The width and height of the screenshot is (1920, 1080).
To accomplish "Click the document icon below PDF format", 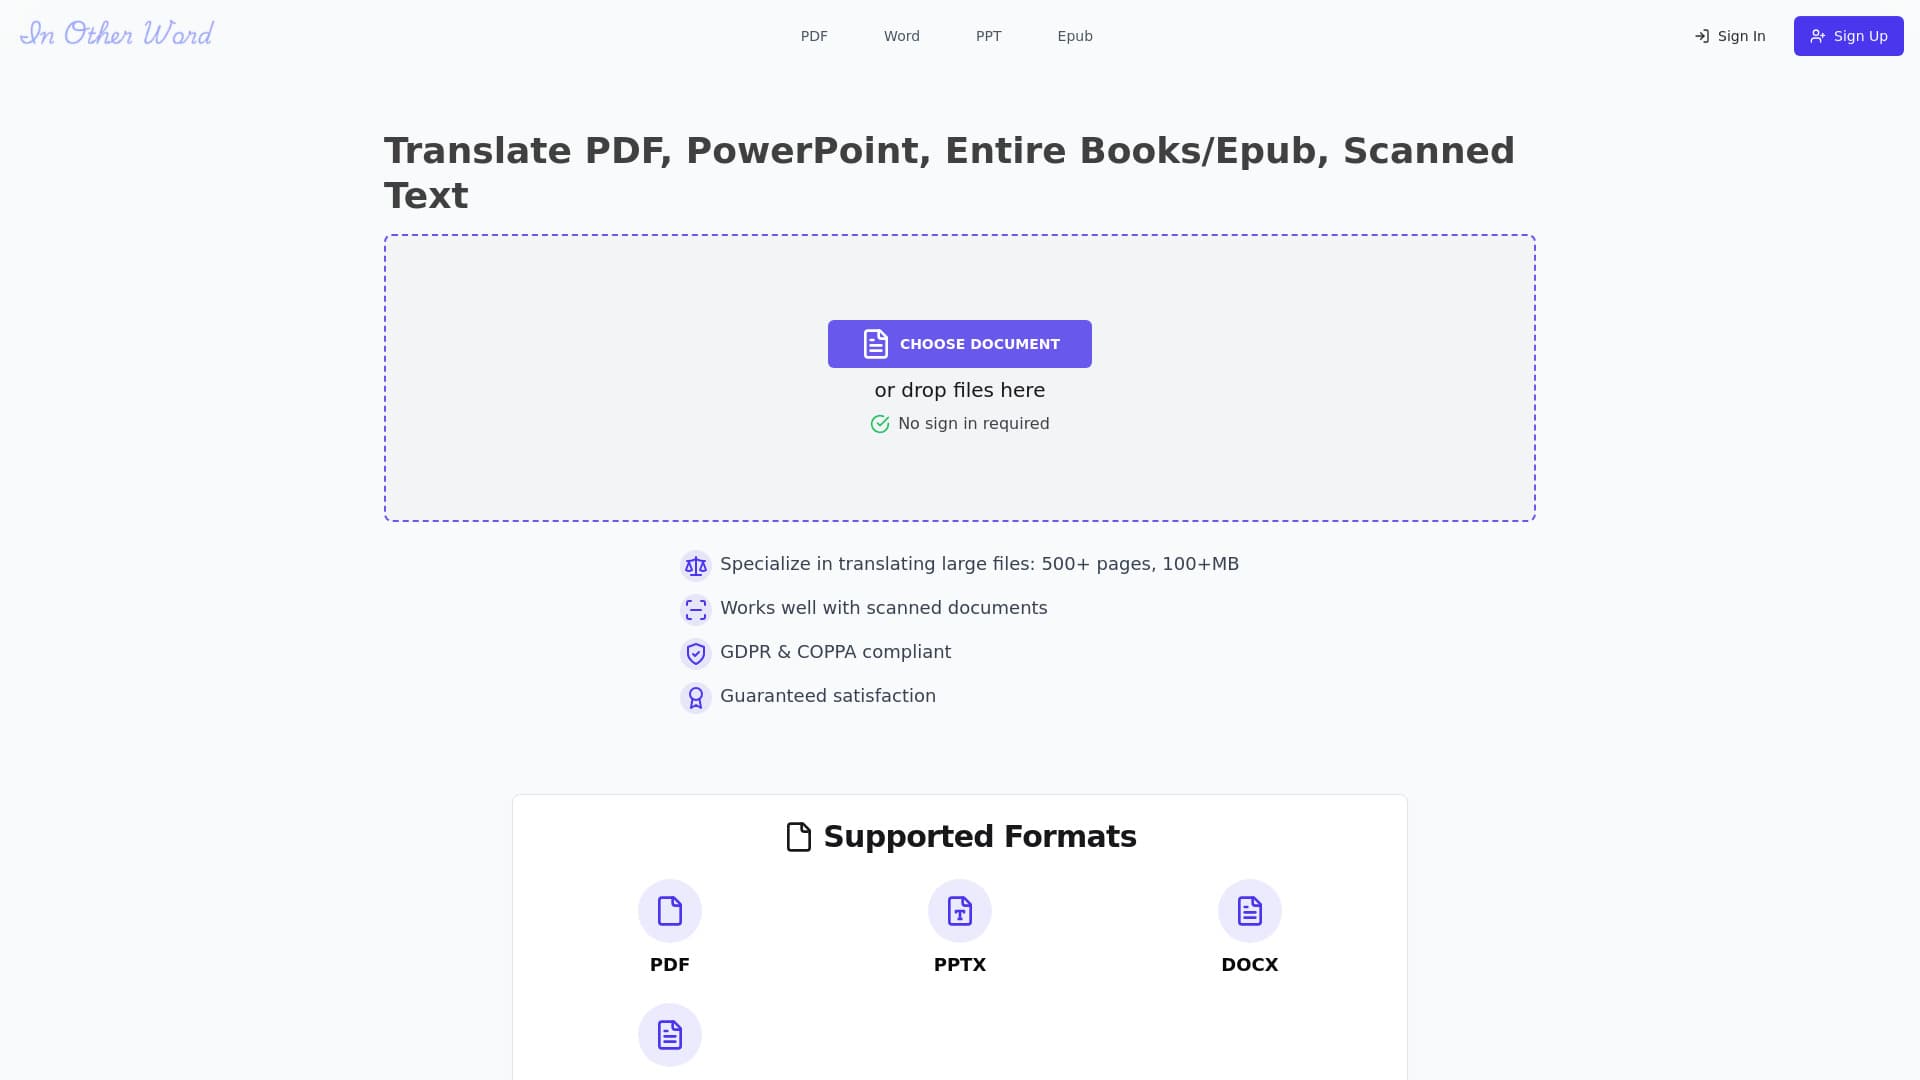I will click(669, 1035).
